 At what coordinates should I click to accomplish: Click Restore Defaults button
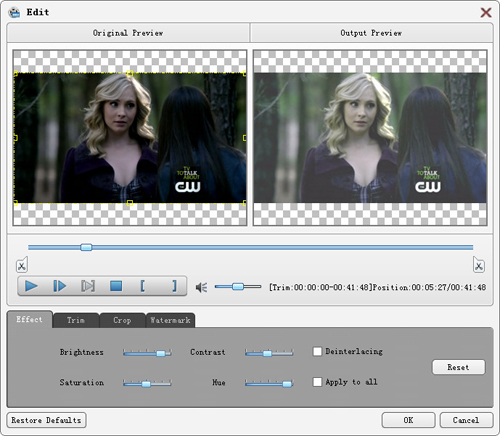tap(46, 420)
